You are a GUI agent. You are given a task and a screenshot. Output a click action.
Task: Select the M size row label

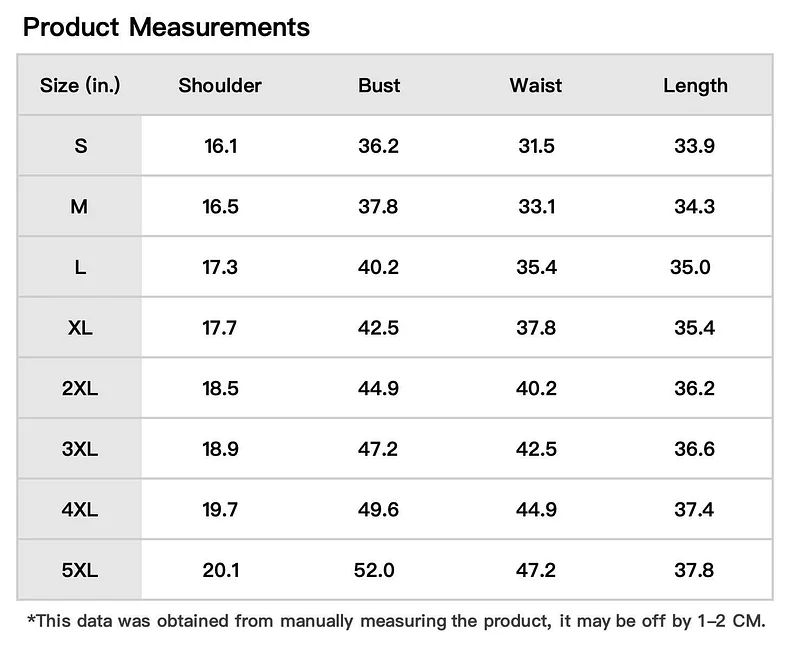(80, 207)
